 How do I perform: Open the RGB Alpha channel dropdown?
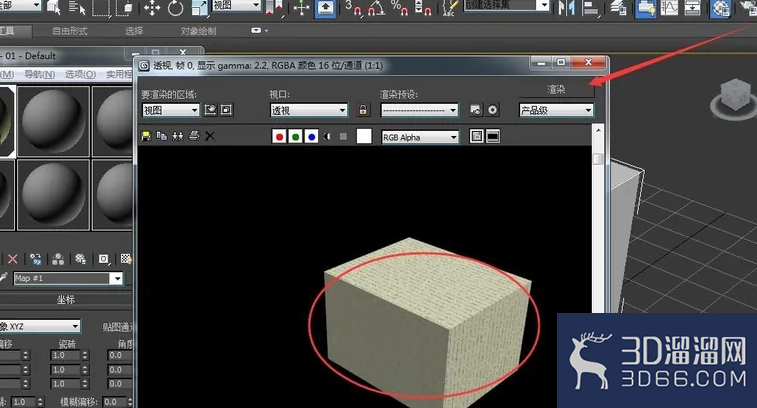(420, 137)
